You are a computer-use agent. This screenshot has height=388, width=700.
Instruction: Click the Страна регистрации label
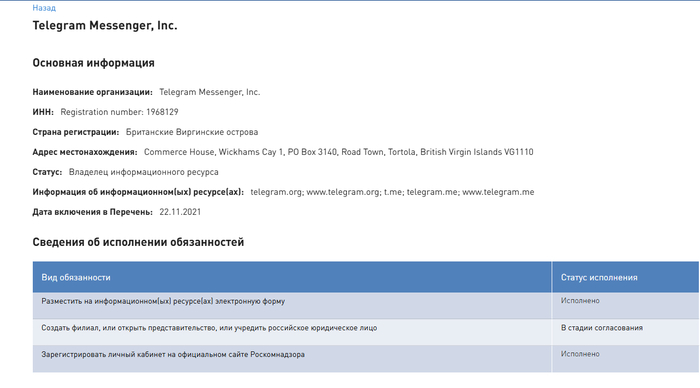coord(75,132)
